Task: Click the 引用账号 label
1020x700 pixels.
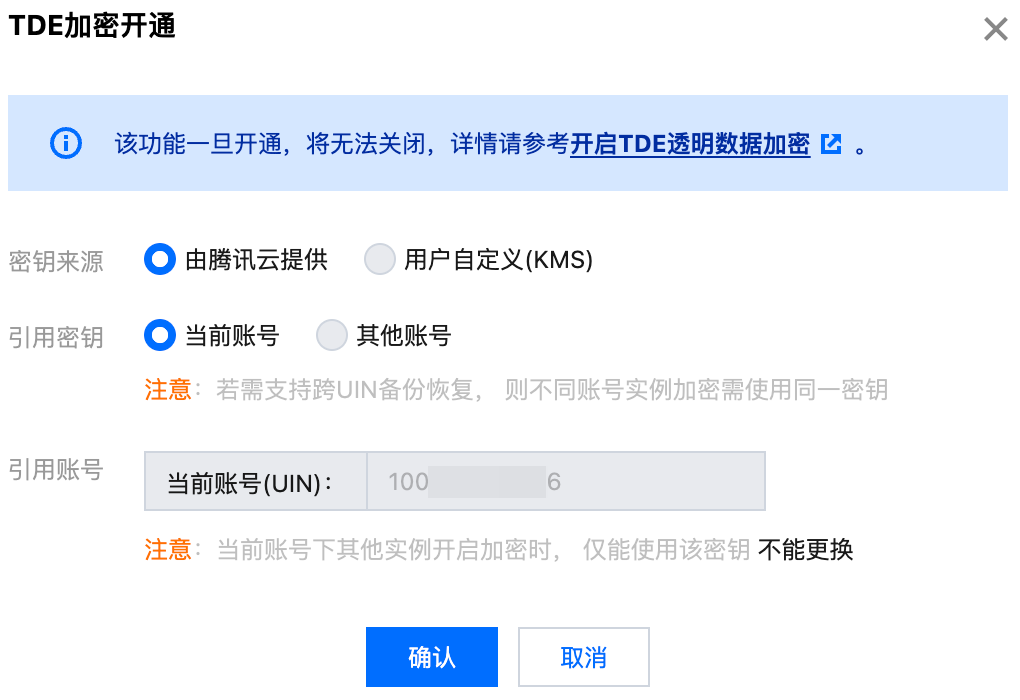Action: [x=56, y=468]
